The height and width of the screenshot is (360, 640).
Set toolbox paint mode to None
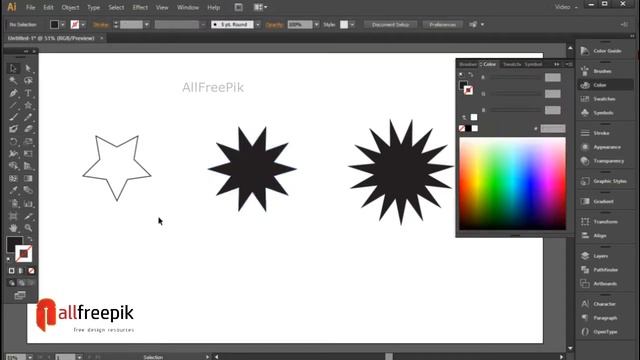click(31, 271)
